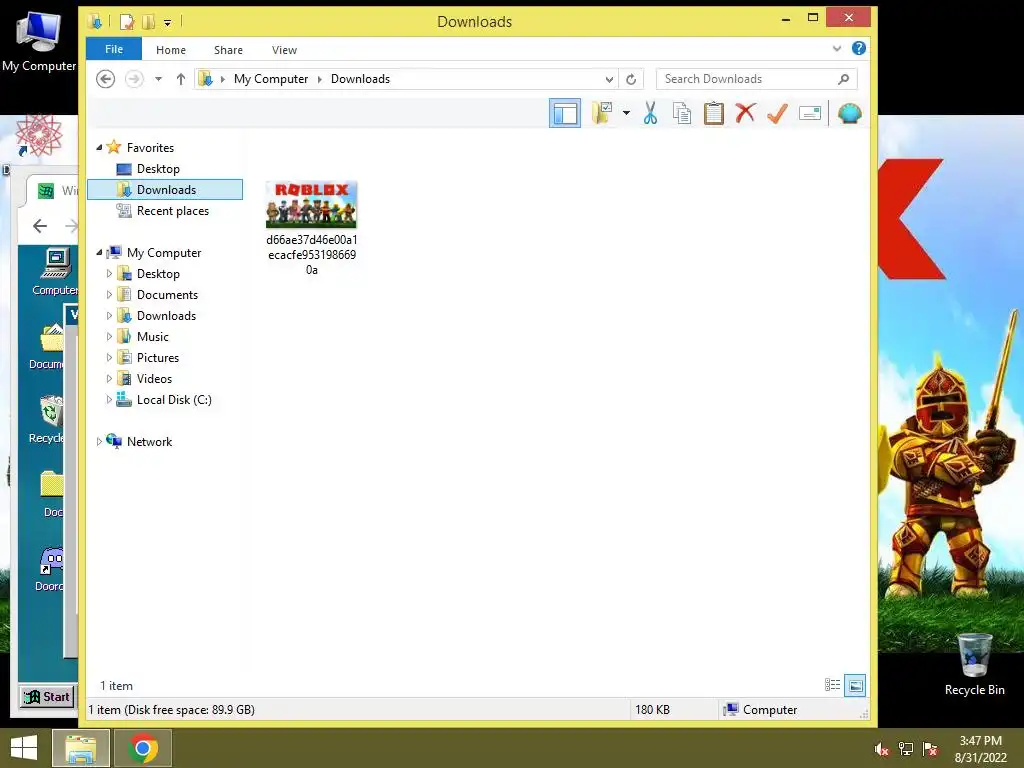Click the search magnifier icon
Viewport: 1024px width, 768px height.
coord(843,79)
